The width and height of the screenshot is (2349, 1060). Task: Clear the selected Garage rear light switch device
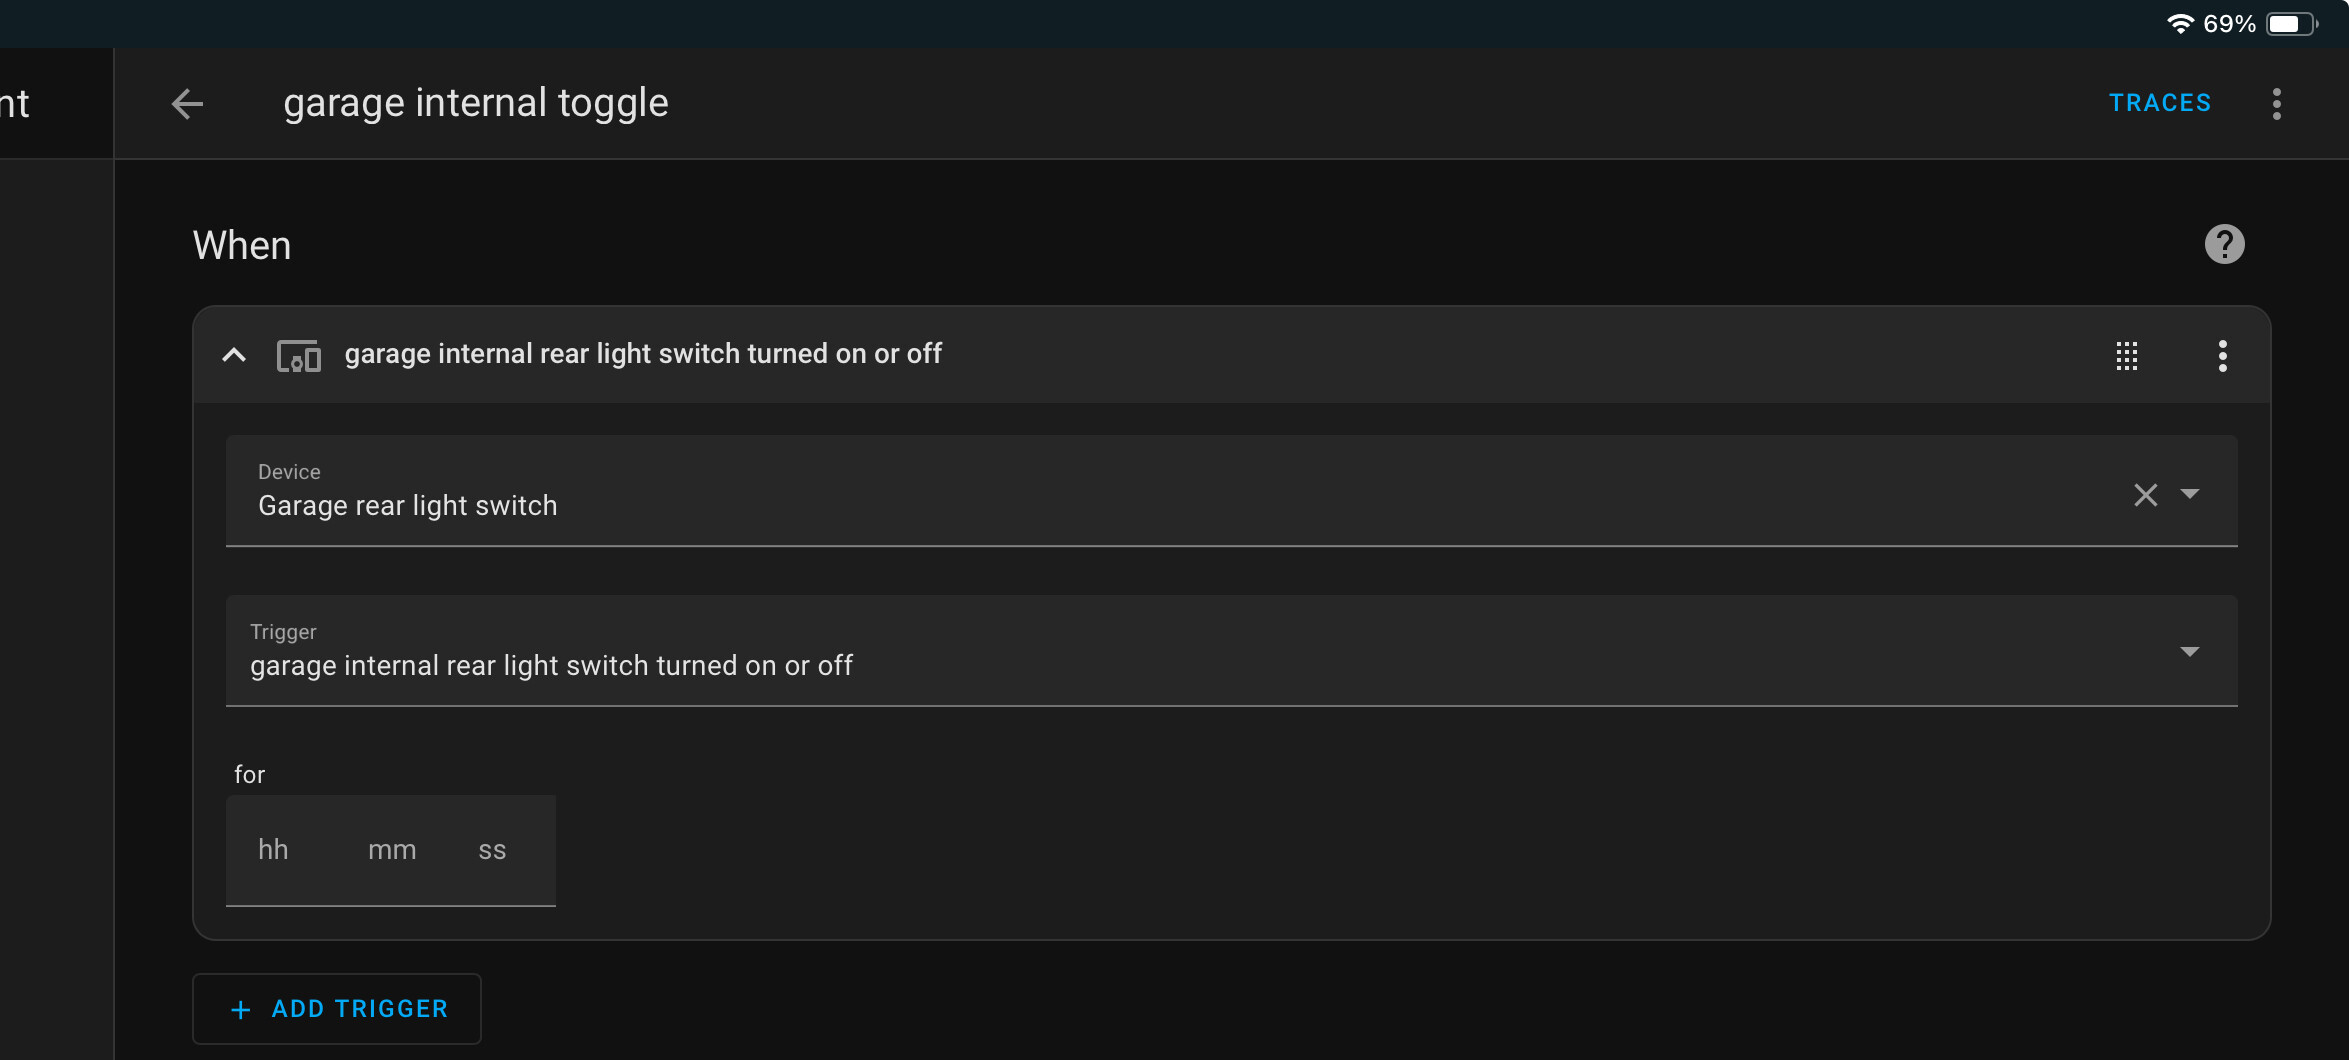[2145, 495]
